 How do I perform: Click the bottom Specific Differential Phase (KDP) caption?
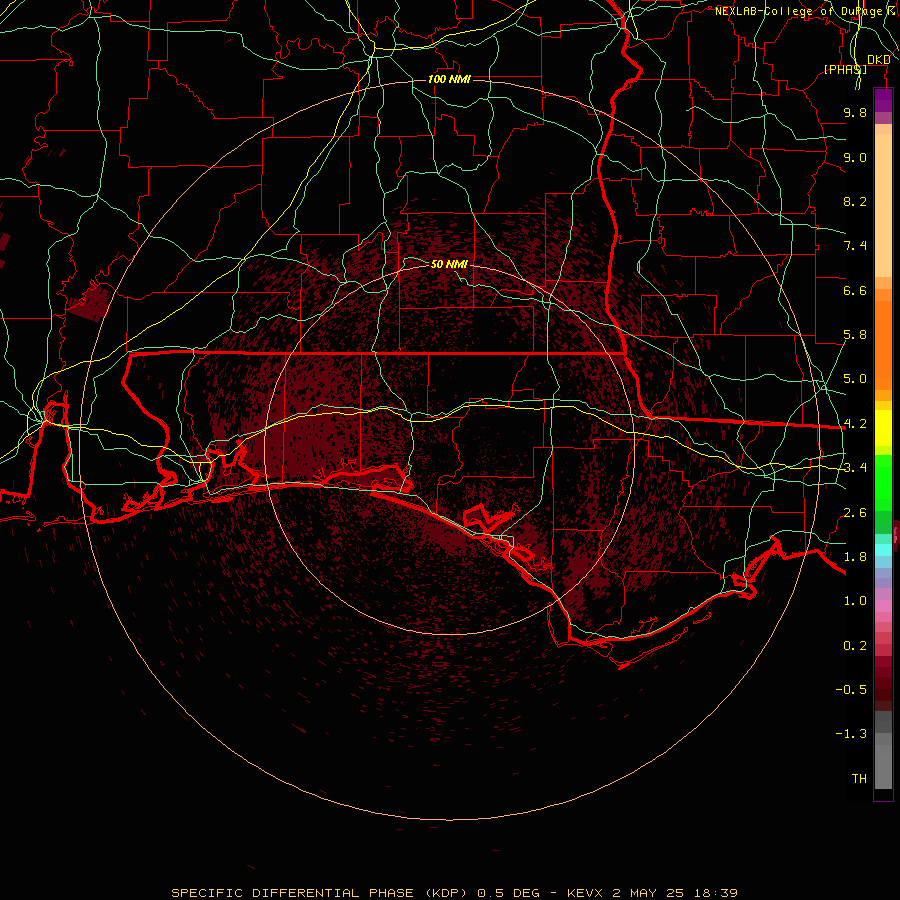454,893
